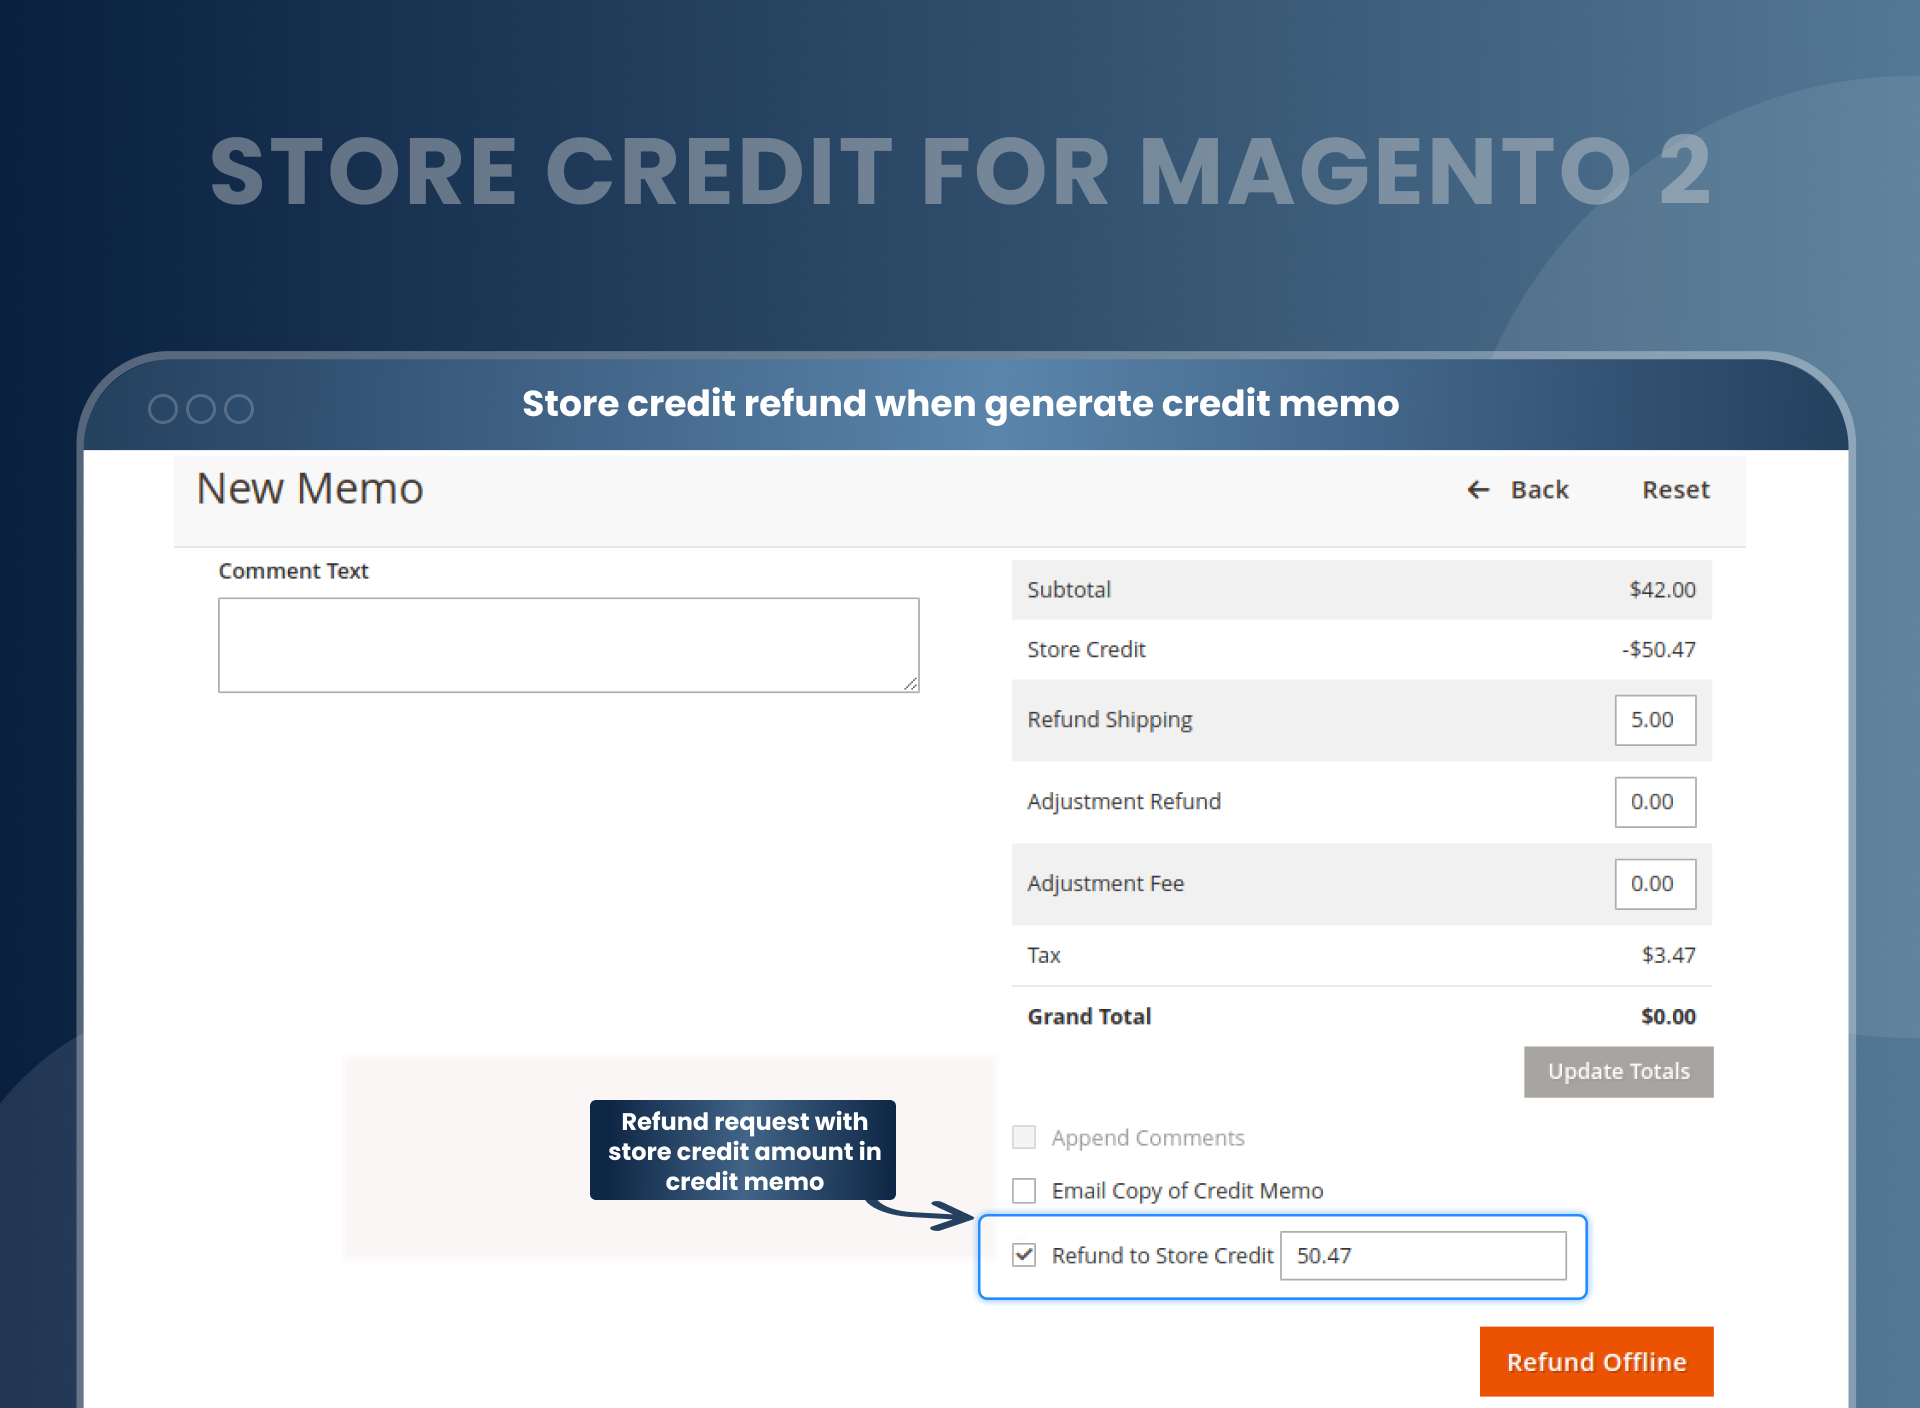This screenshot has height=1408, width=1920.
Task: Edit the Refund Shipping amount field
Action: click(x=1655, y=719)
